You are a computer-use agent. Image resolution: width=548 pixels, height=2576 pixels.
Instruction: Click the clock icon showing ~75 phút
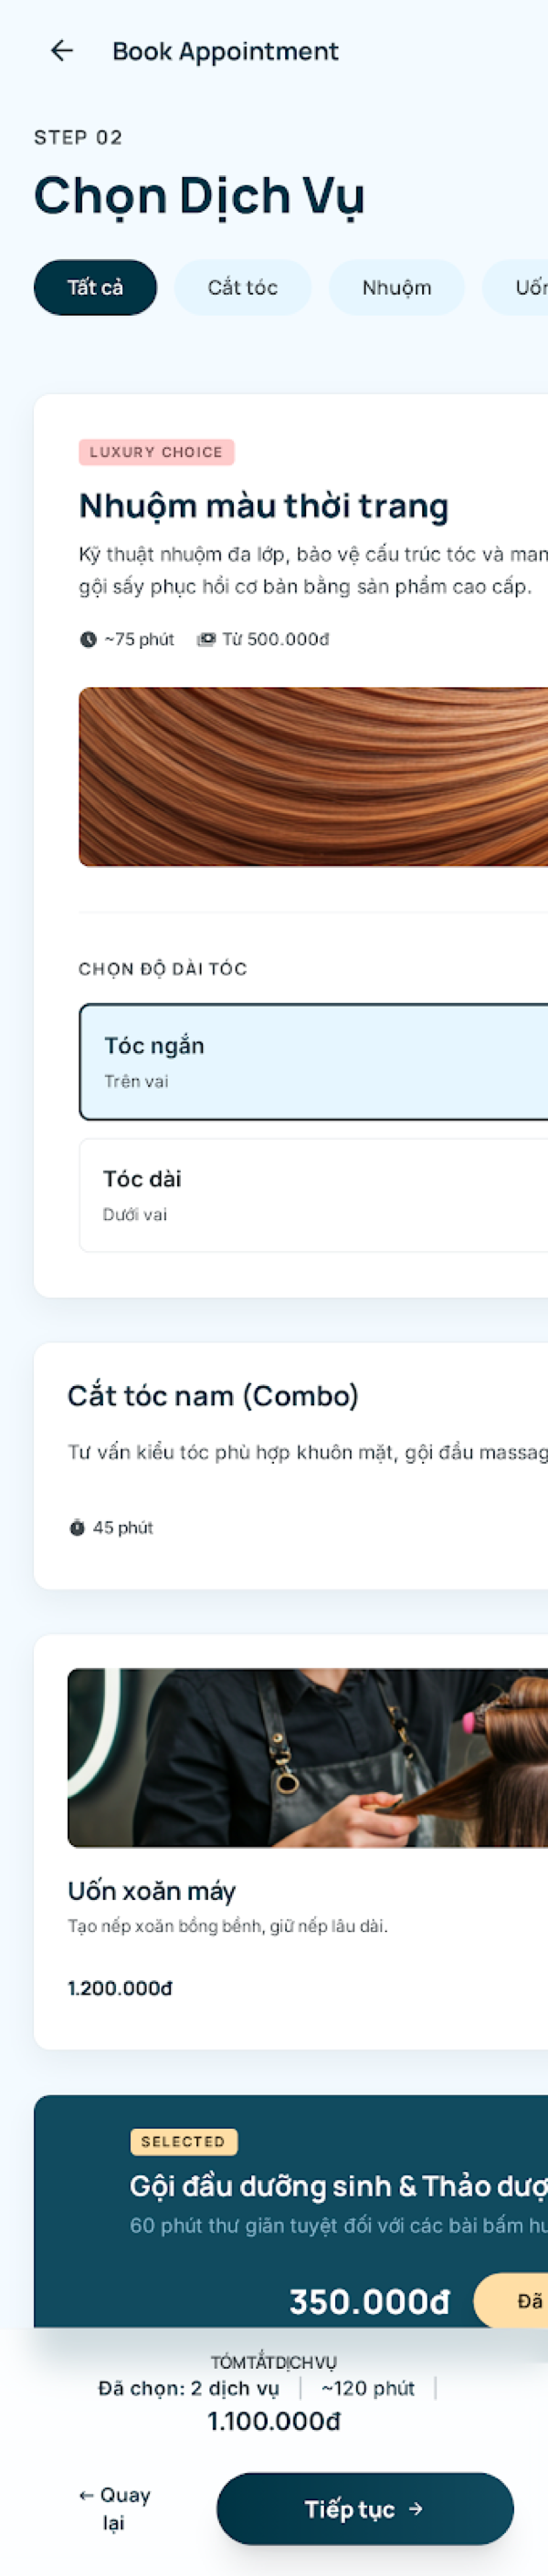click(x=88, y=639)
